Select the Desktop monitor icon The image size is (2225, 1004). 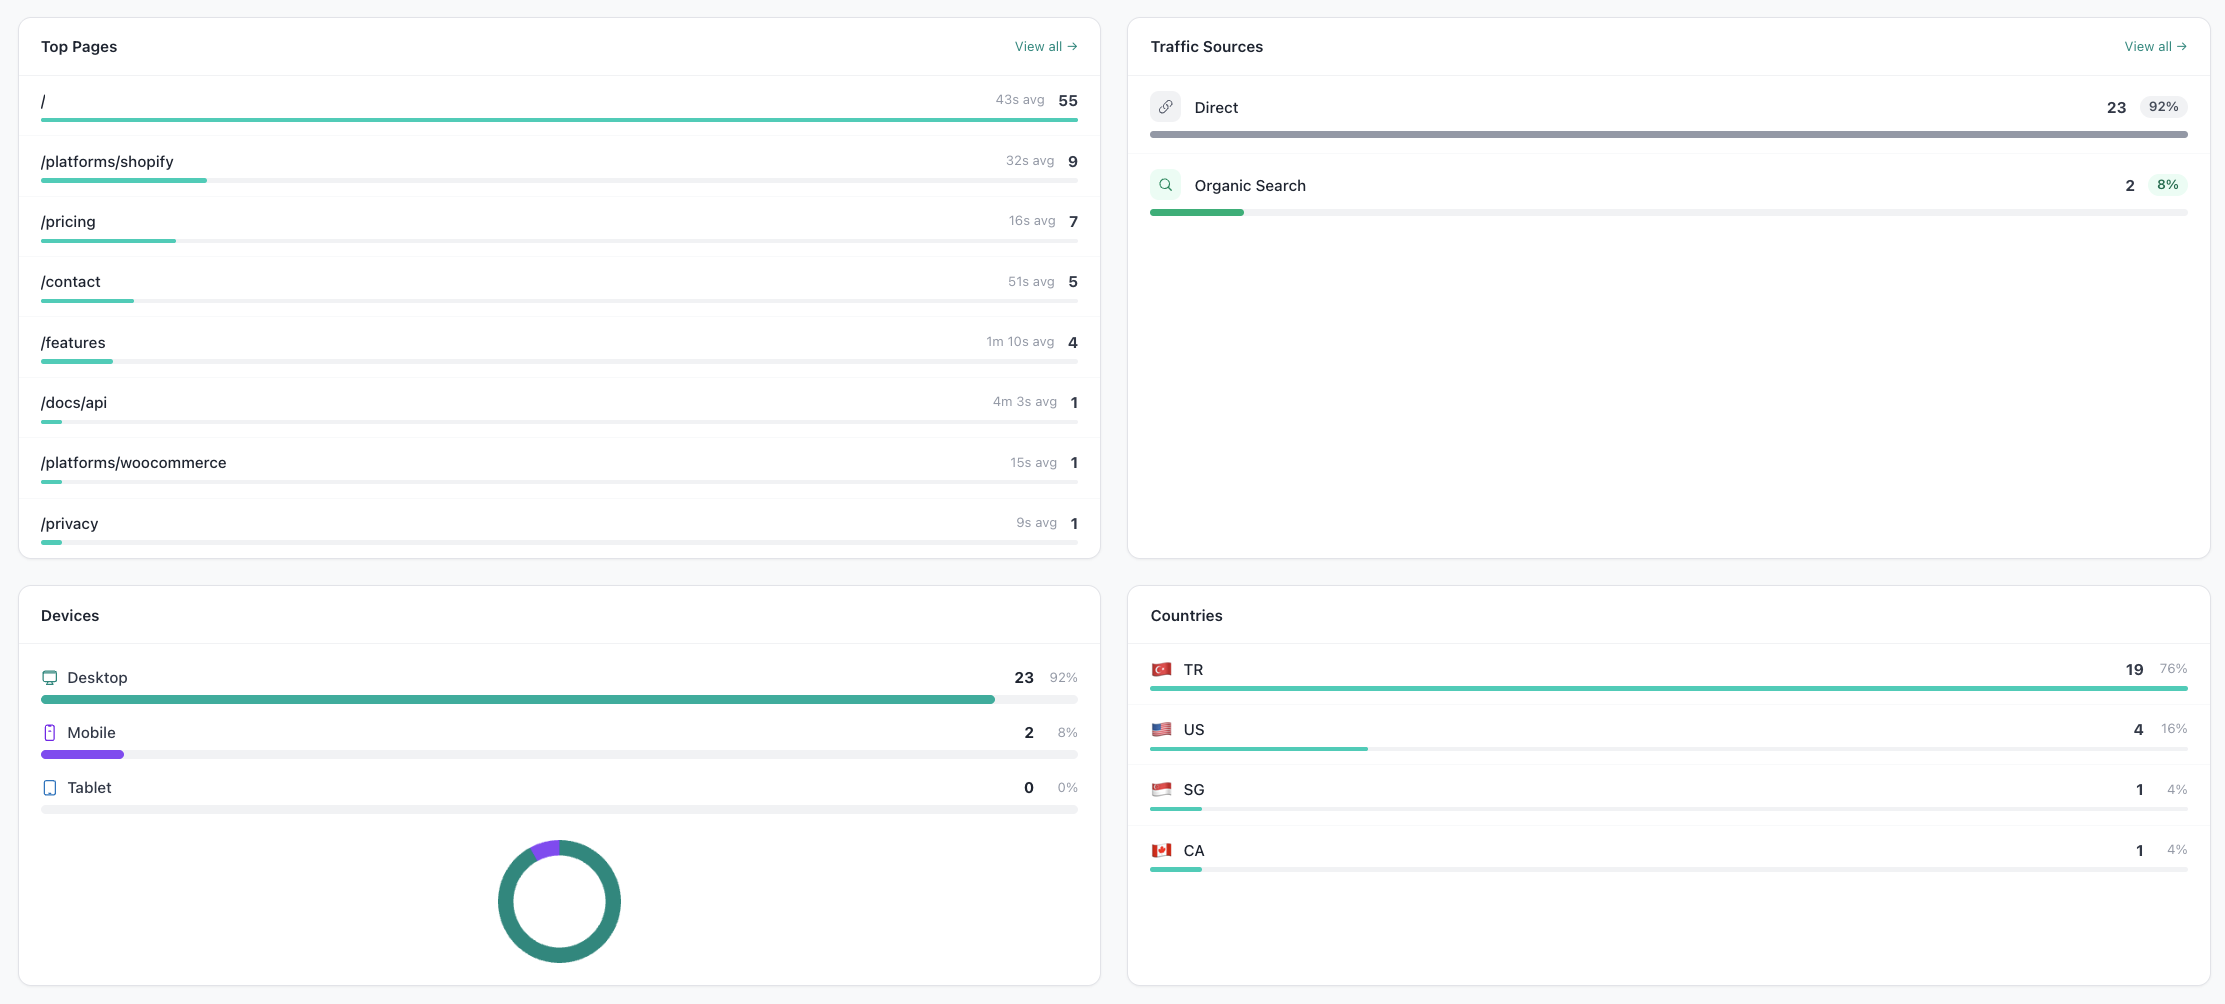point(50,677)
